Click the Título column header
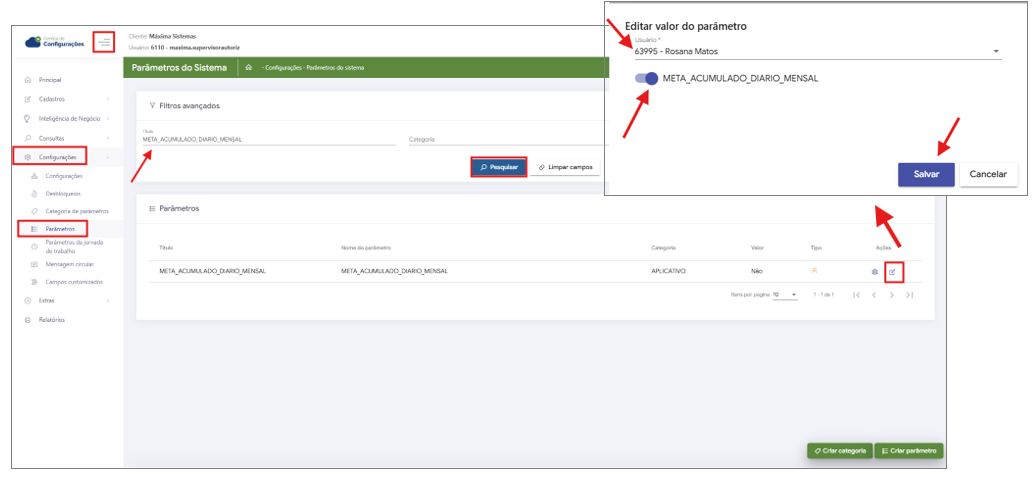 coord(166,248)
